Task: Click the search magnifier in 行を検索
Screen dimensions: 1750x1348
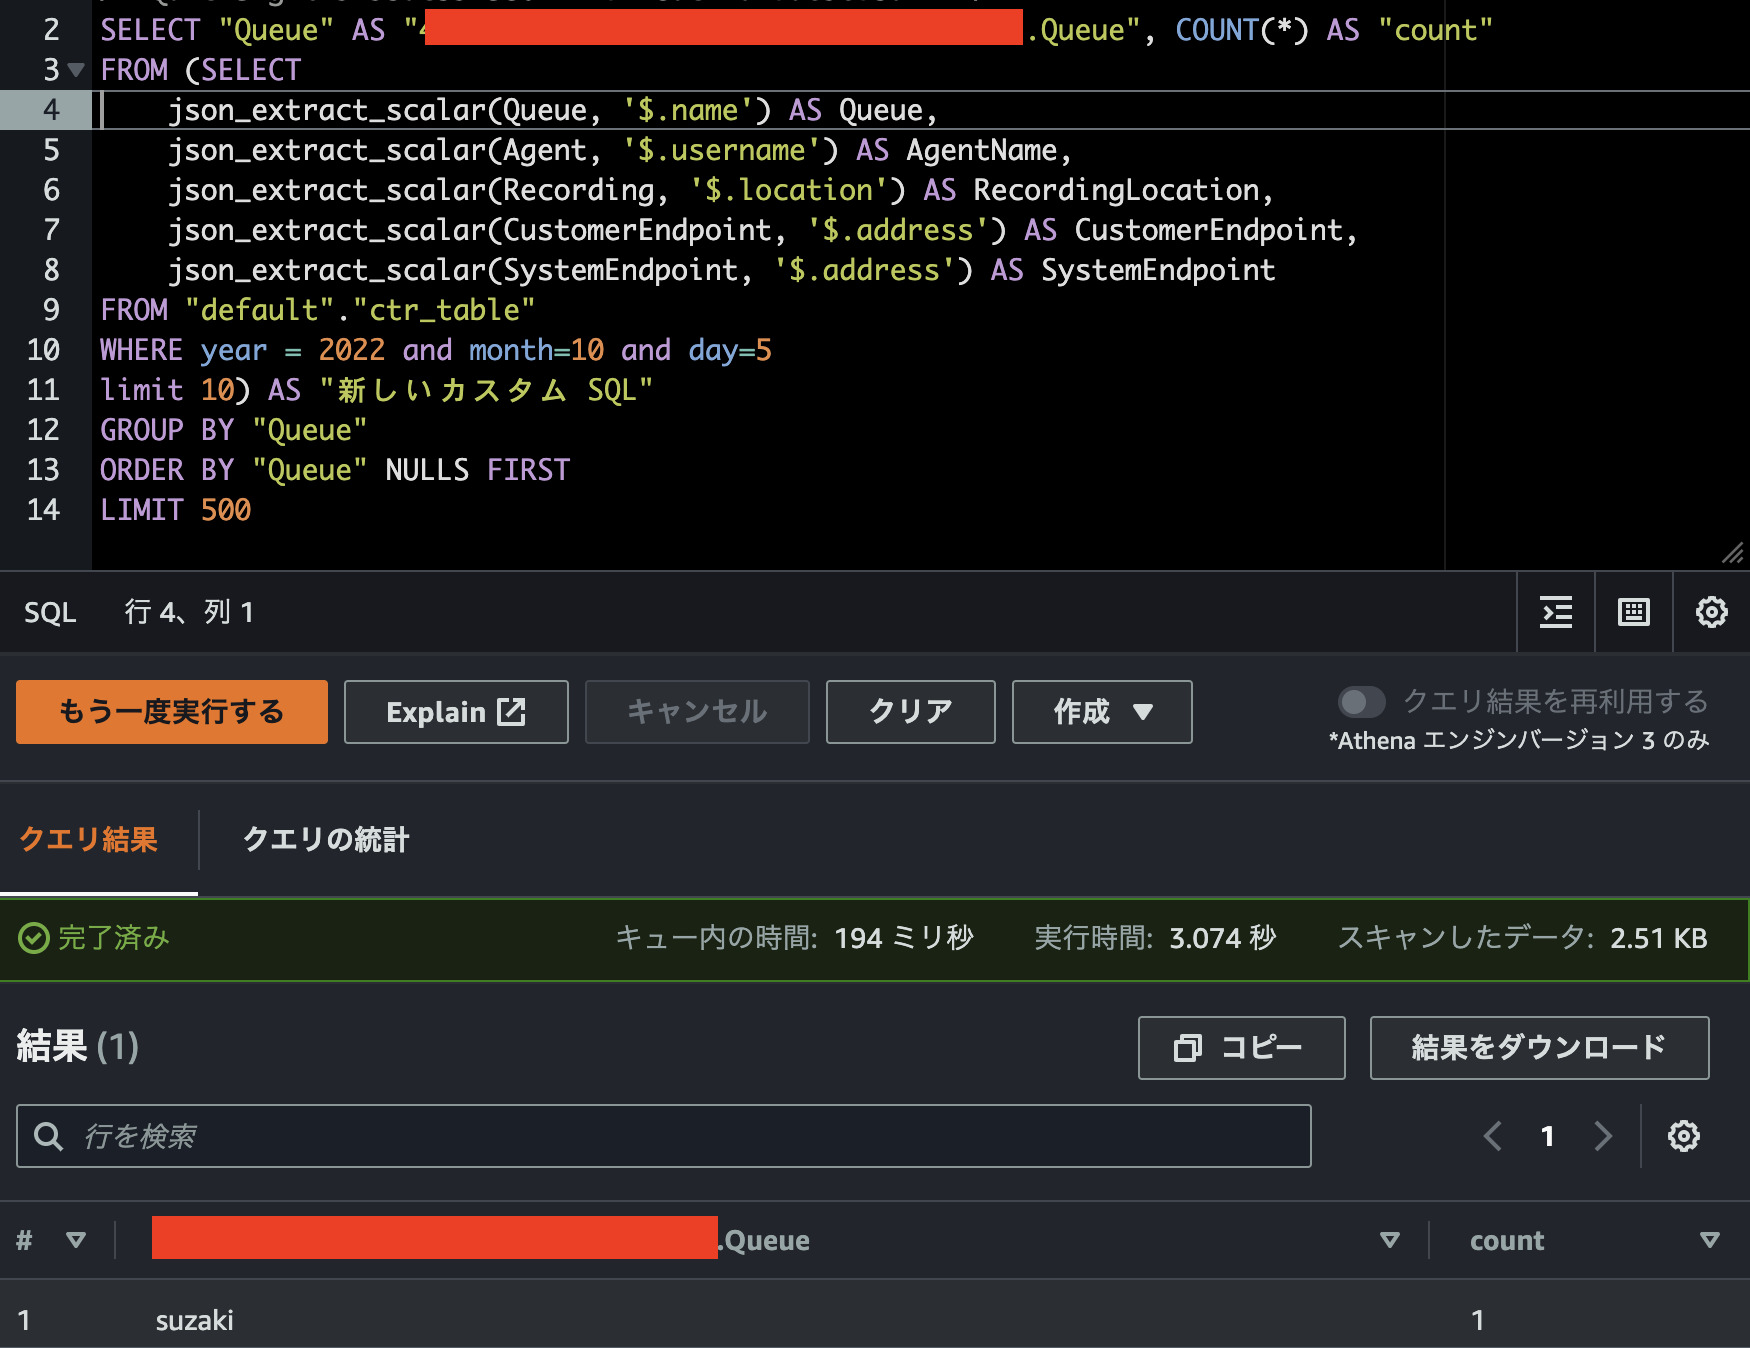Action: coord(47,1136)
